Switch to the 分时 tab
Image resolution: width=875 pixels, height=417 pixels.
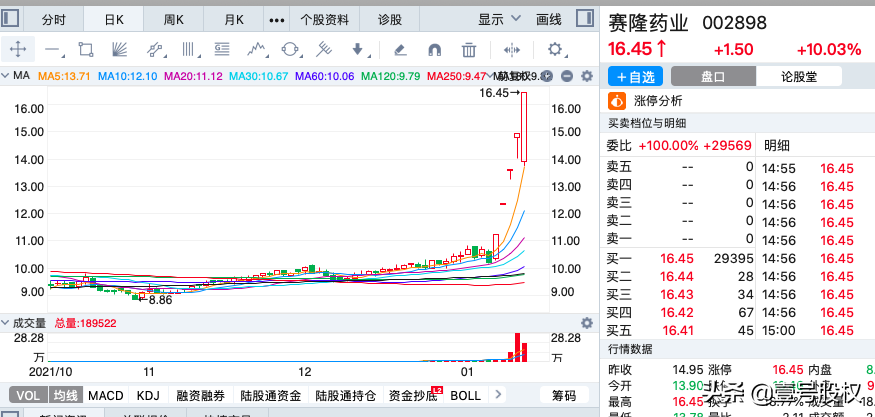pos(54,20)
